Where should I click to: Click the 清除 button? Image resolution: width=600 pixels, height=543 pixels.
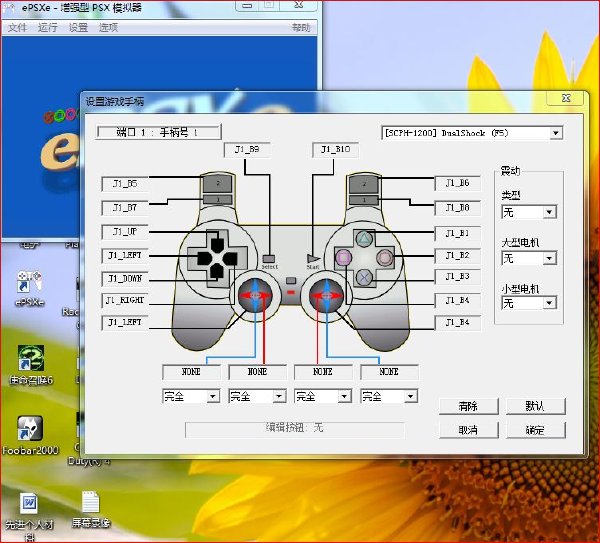pyautogui.click(x=468, y=406)
